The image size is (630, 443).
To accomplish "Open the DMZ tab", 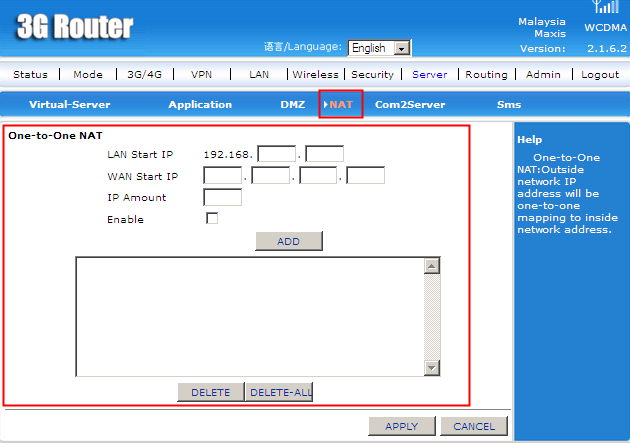I will click(x=292, y=104).
